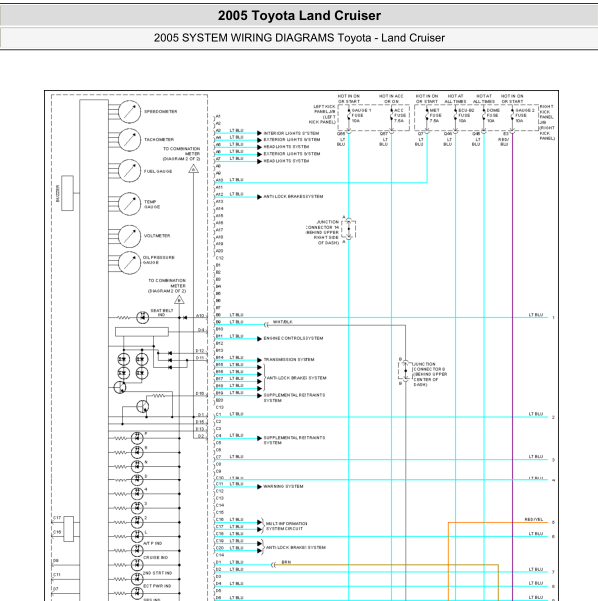
Task: Click the HOT IN ACC OR ON label
Action: point(391,99)
